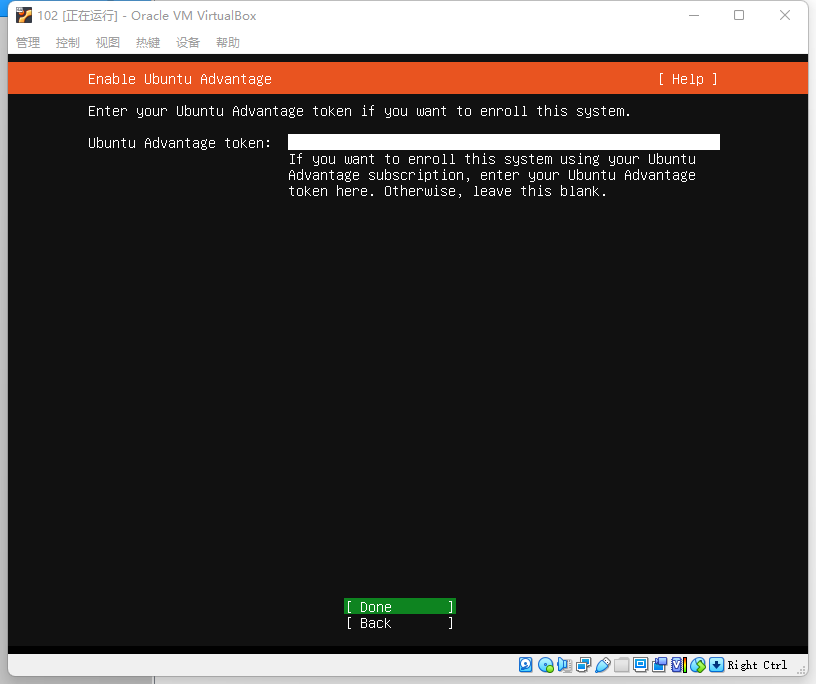Click the hard disk activity icon
Screen dimensions: 816x684
[x=525, y=665]
